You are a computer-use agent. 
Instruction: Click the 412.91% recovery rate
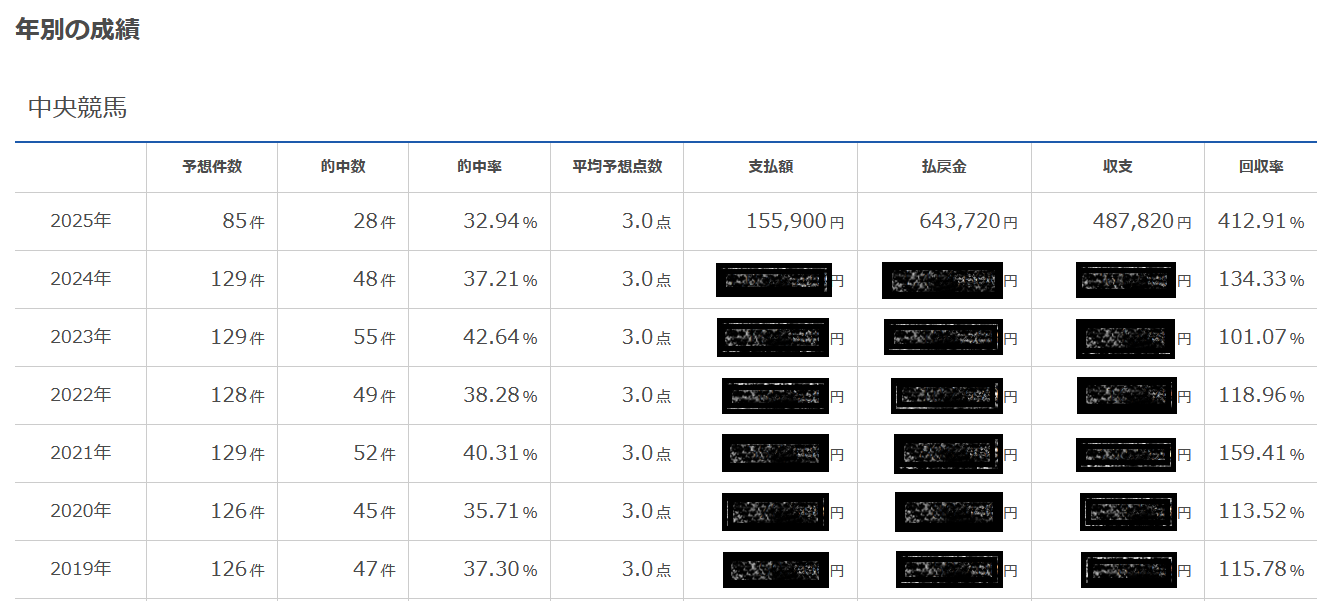pyautogui.click(x=1261, y=221)
